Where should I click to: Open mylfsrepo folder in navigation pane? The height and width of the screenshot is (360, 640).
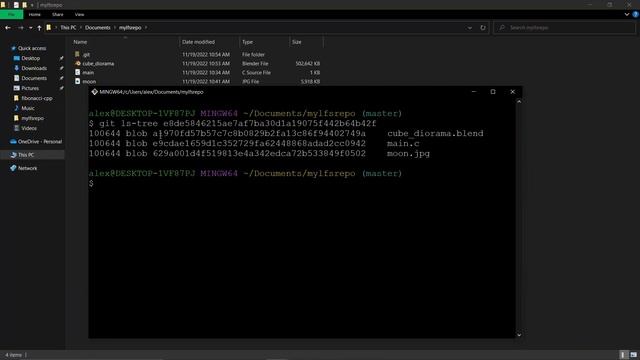coord(32,118)
